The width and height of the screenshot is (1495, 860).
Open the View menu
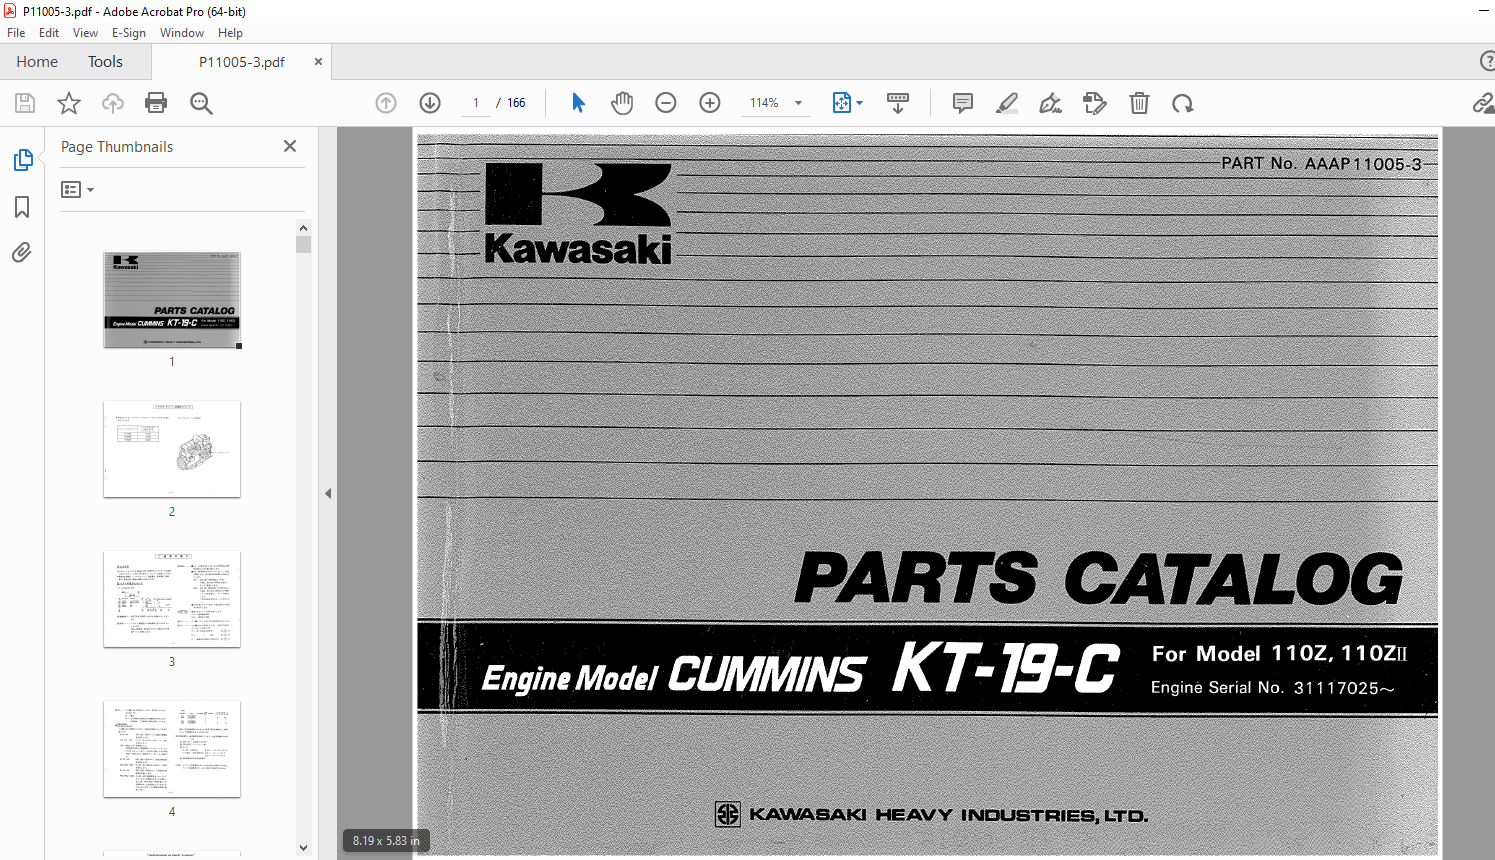pos(85,33)
